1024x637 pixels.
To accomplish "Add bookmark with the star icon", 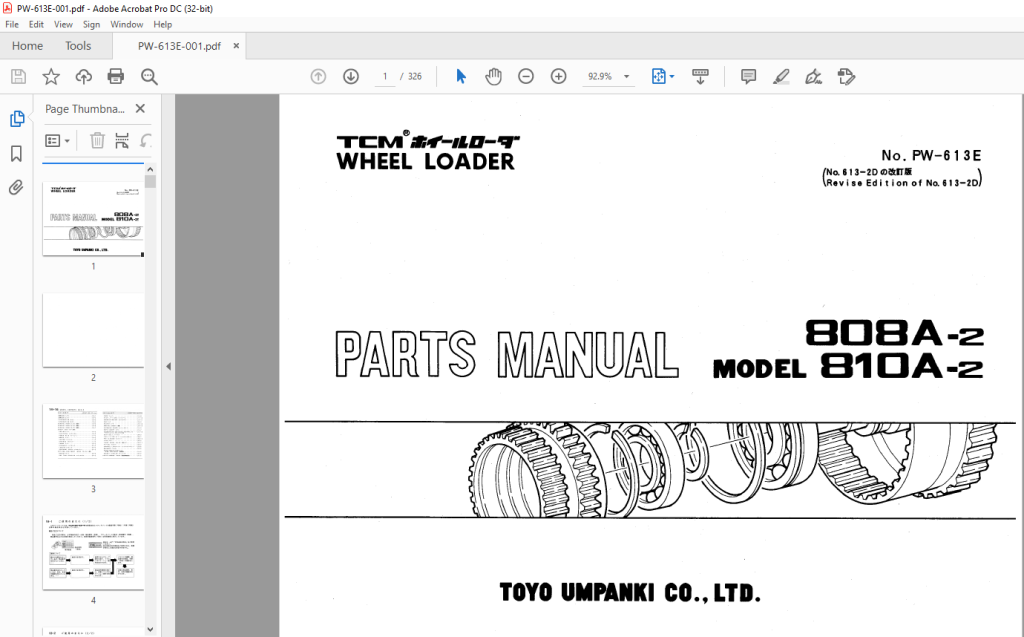I will 51,76.
